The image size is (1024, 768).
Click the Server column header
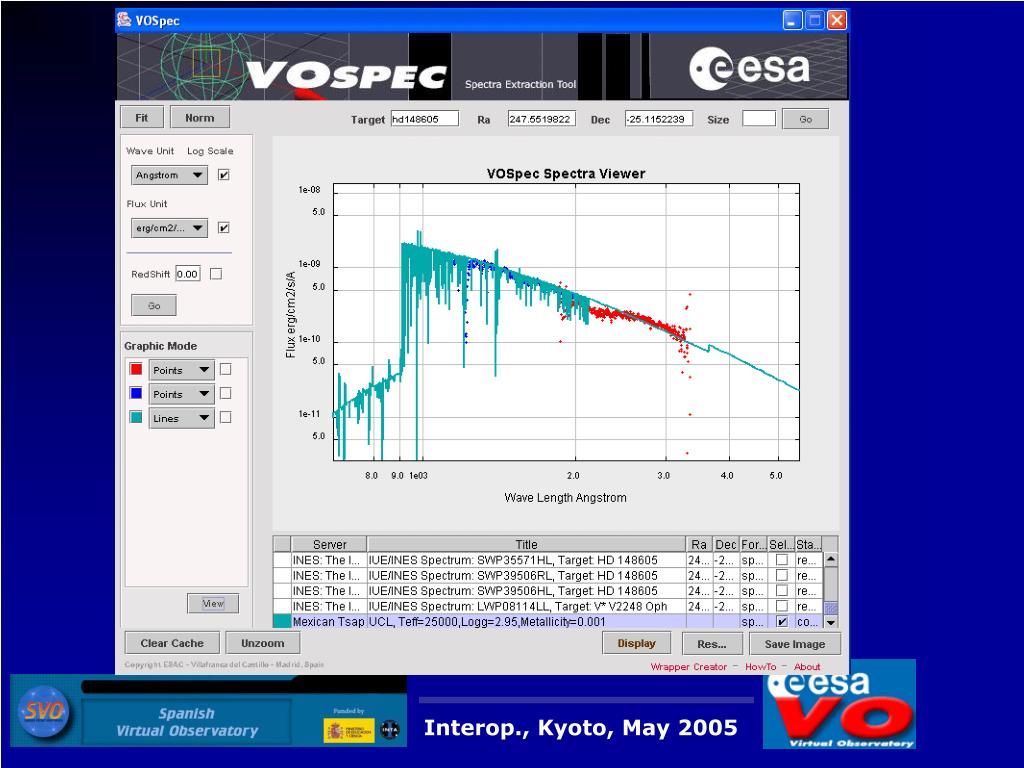click(x=329, y=544)
